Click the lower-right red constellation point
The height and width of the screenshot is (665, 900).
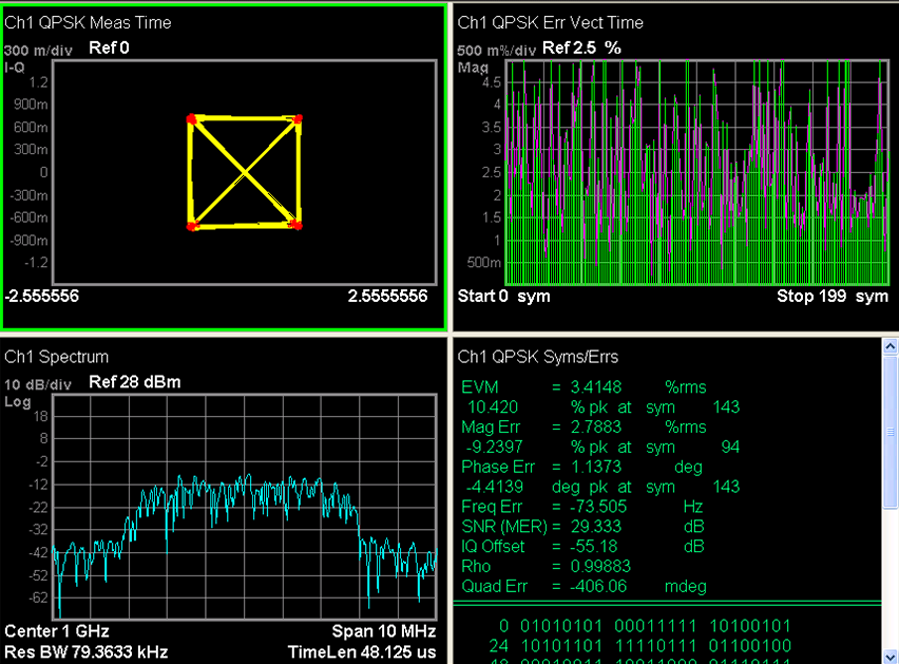tap(296, 224)
